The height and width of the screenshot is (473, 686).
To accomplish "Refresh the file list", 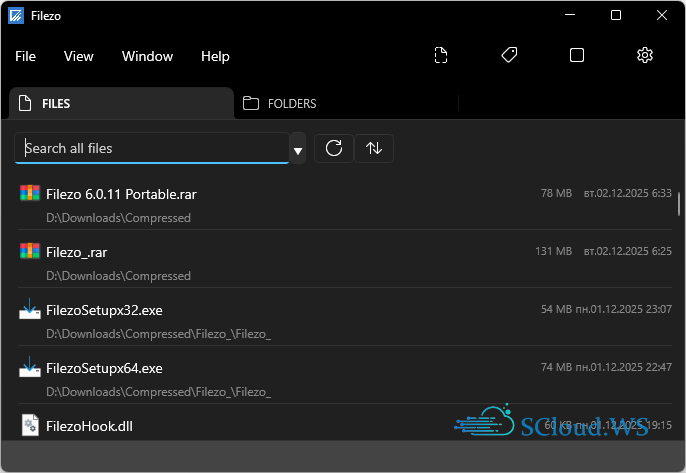I will (x=334, y=148).
